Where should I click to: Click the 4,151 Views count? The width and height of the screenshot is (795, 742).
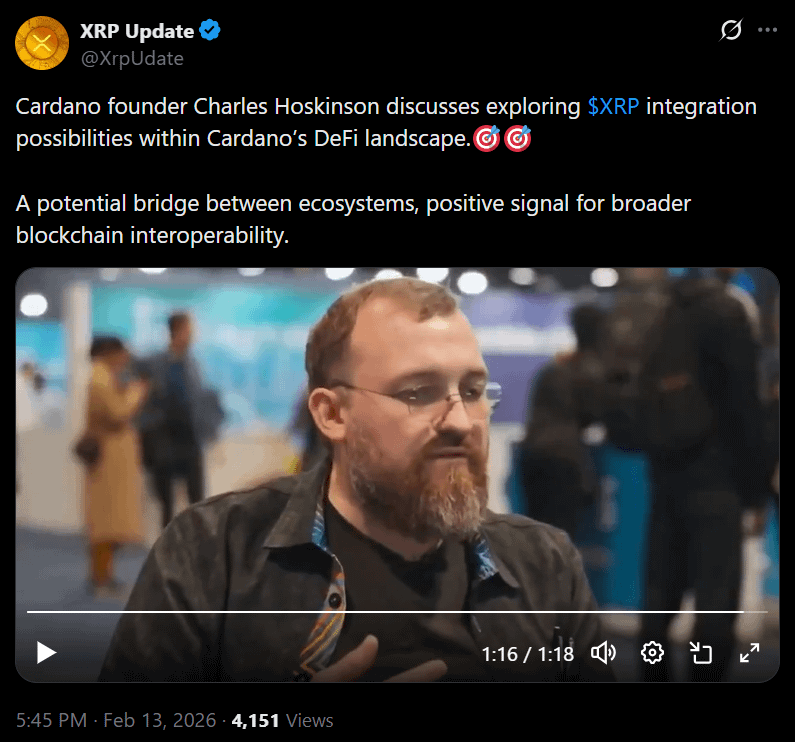click(282, 720)
